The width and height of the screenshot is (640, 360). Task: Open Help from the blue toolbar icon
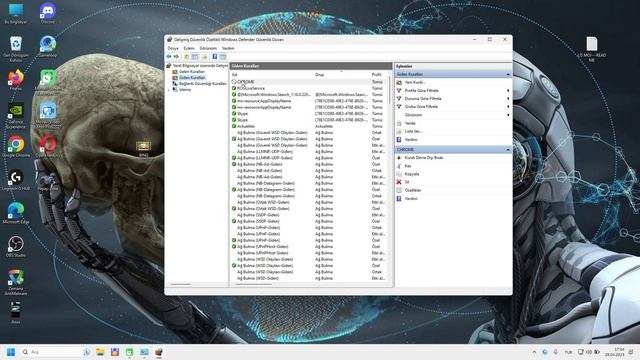tap(215, 56)
